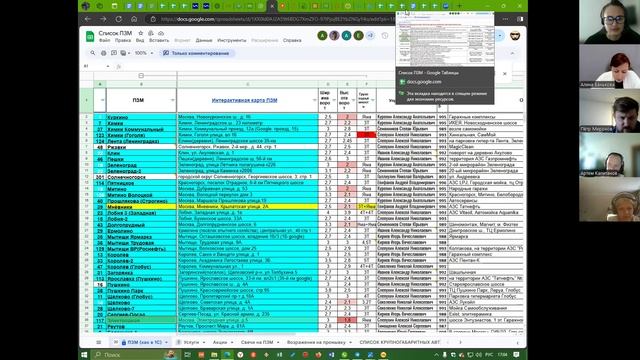Open the Вид menu
The height and width of the screenshot is (360, 640).
coord(140,40)
